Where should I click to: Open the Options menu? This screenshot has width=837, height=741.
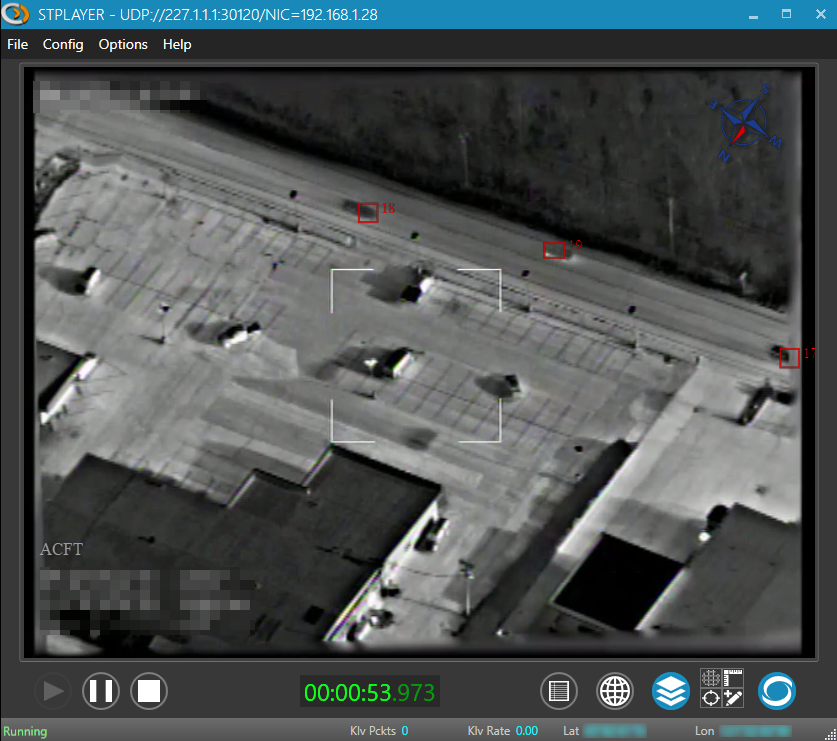[x=123, y=45]
